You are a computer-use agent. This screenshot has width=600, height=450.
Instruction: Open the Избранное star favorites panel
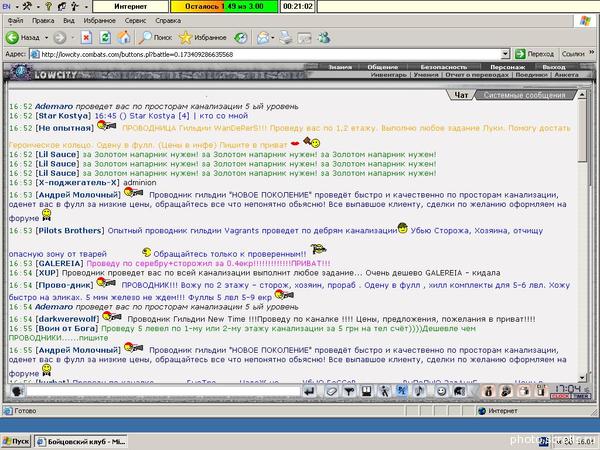pyautogui.click(x=203, y=38)
